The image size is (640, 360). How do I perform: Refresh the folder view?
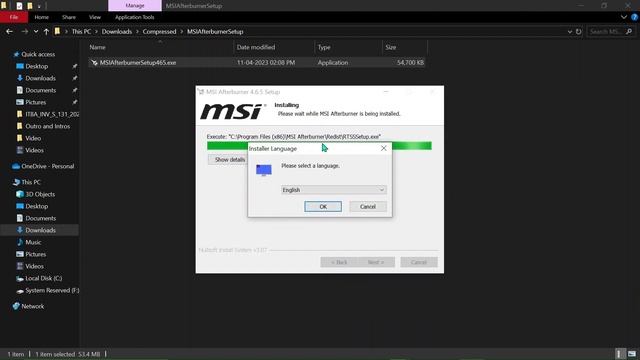pyautogui.click(x=578, y=31)
